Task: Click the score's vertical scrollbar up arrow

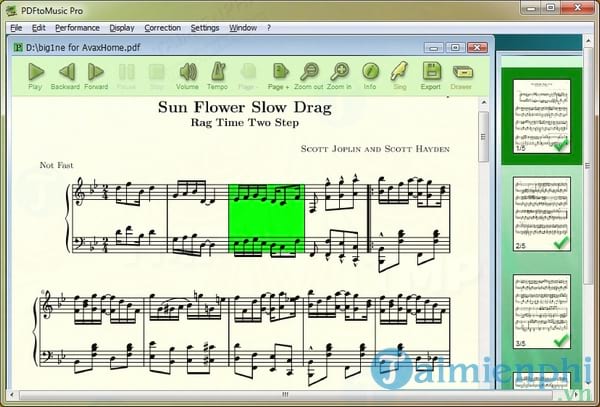Action: point(484,103)
